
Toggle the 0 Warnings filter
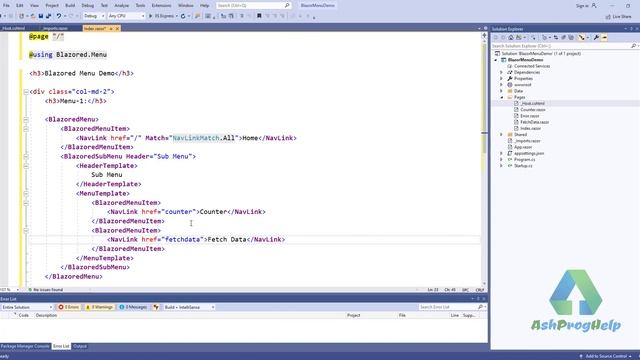pyautogui.click(x=99, y=307)
